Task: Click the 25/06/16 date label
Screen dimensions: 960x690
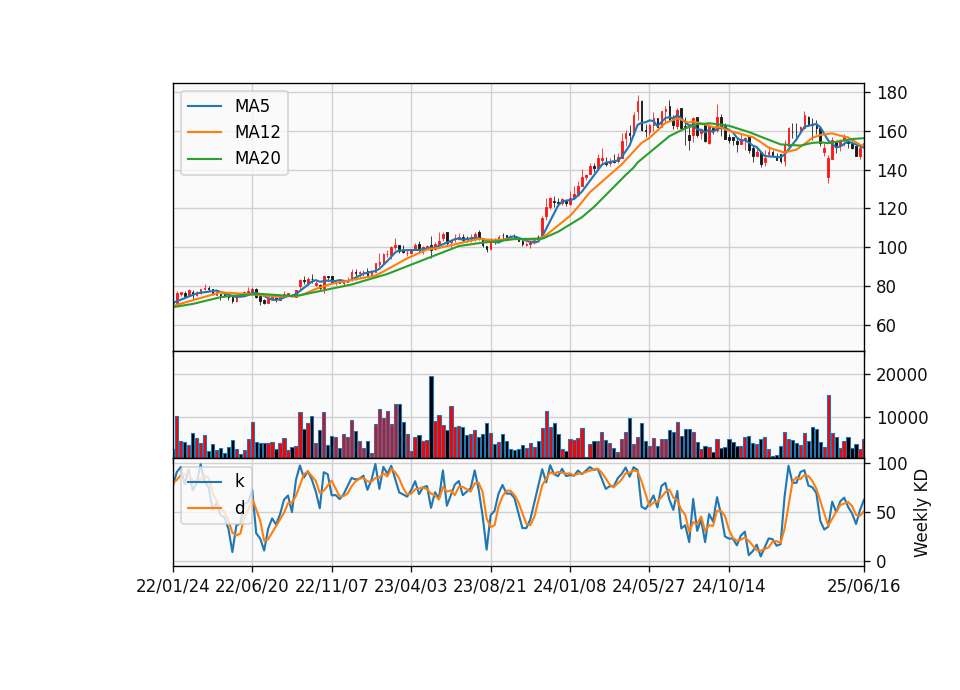Action: pos(864,586)
